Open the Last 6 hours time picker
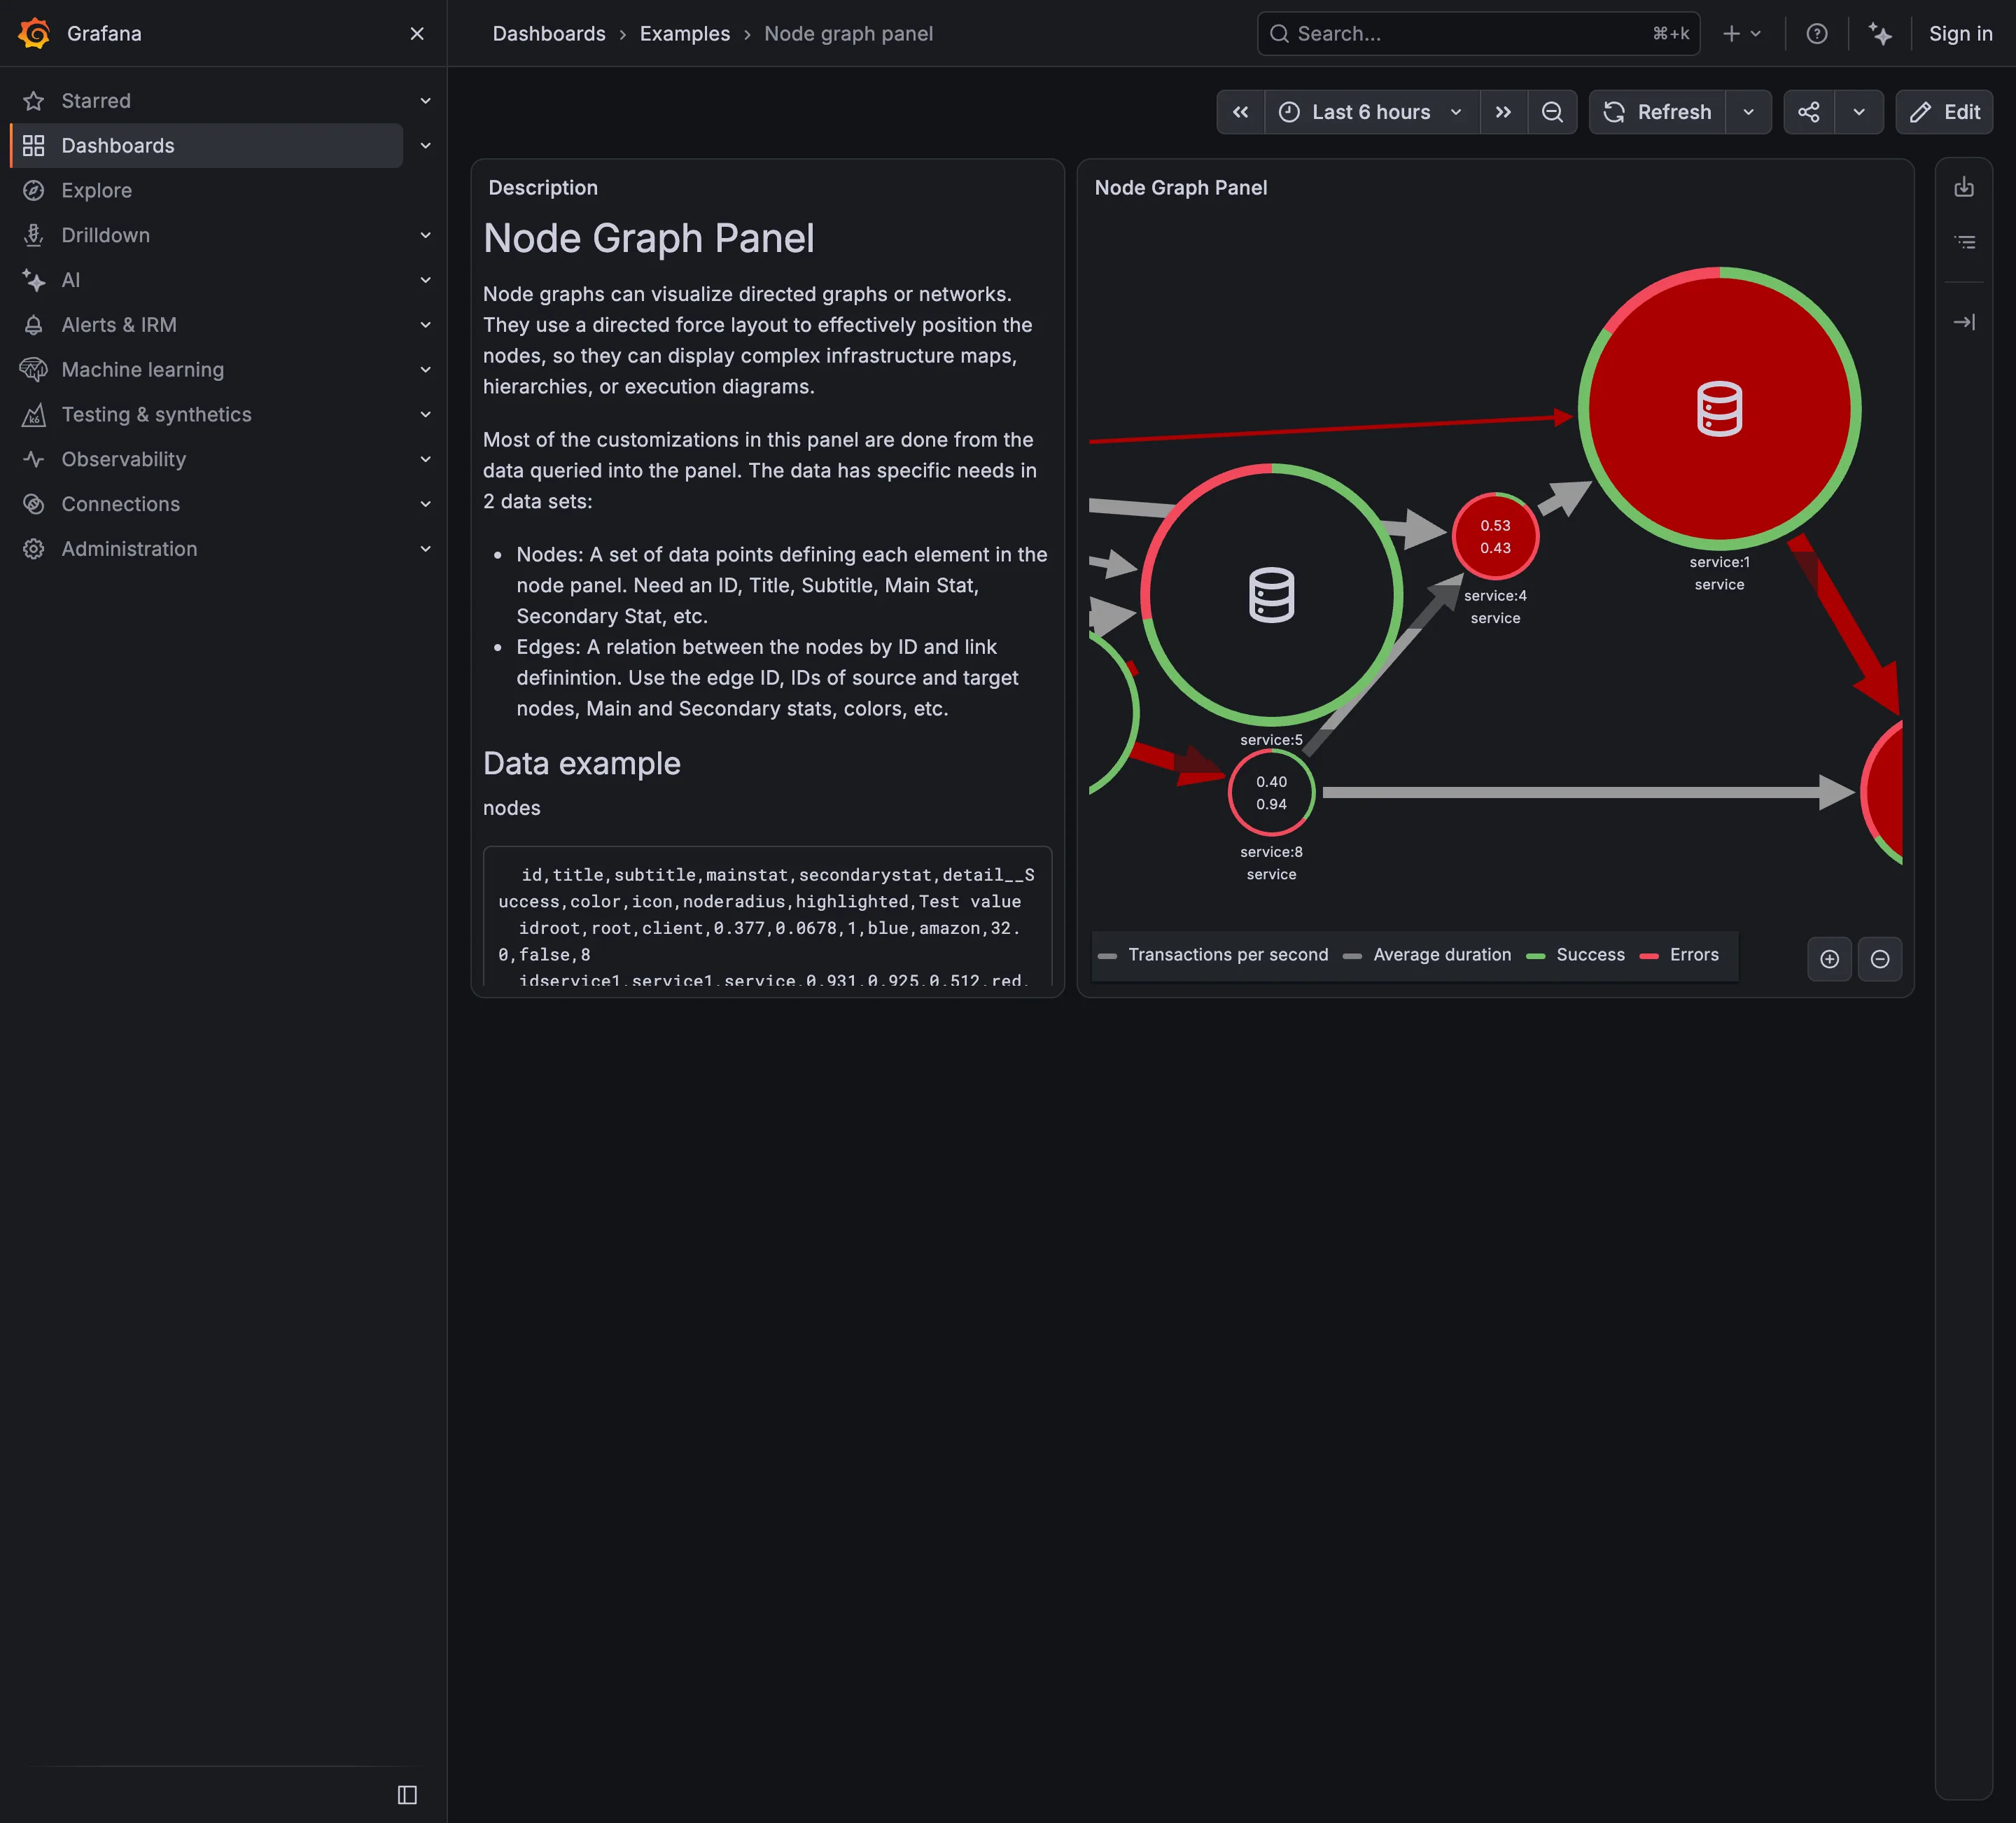The width and height of the screenshot is (2016, 1823). [1372, 112]
